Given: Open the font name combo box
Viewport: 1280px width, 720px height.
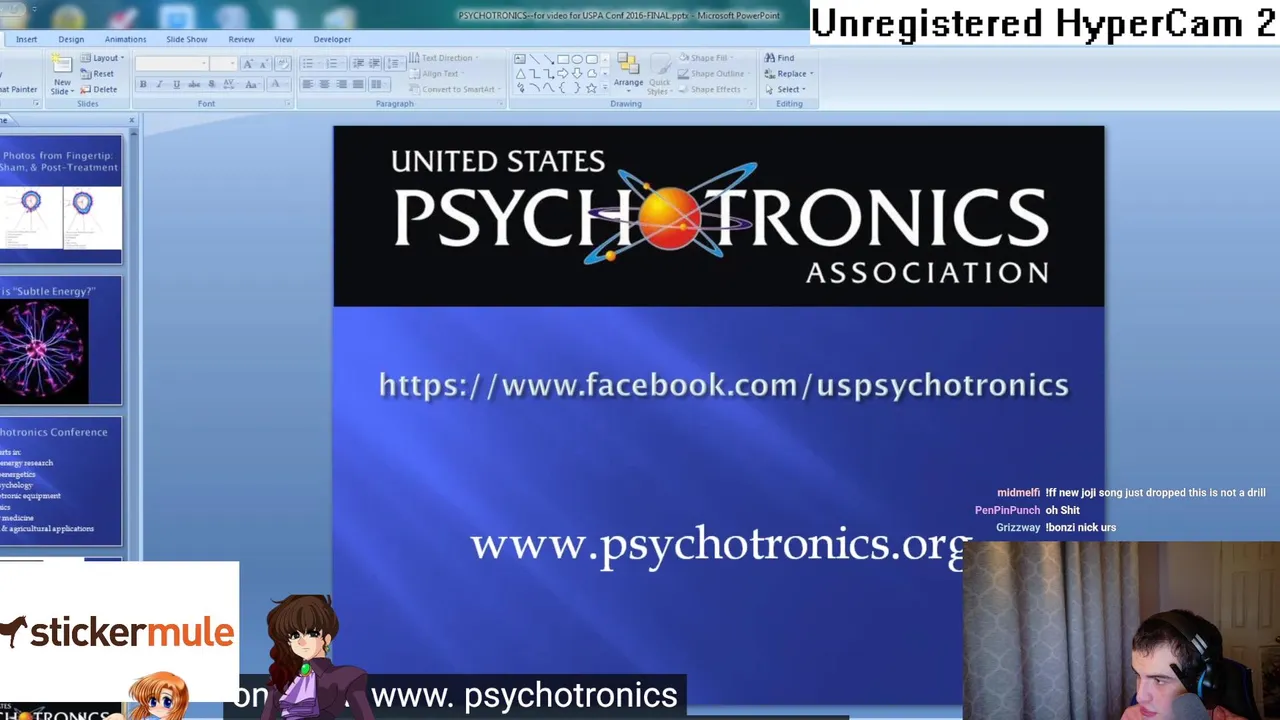Looking at the screenshot, I should [172, 64].
